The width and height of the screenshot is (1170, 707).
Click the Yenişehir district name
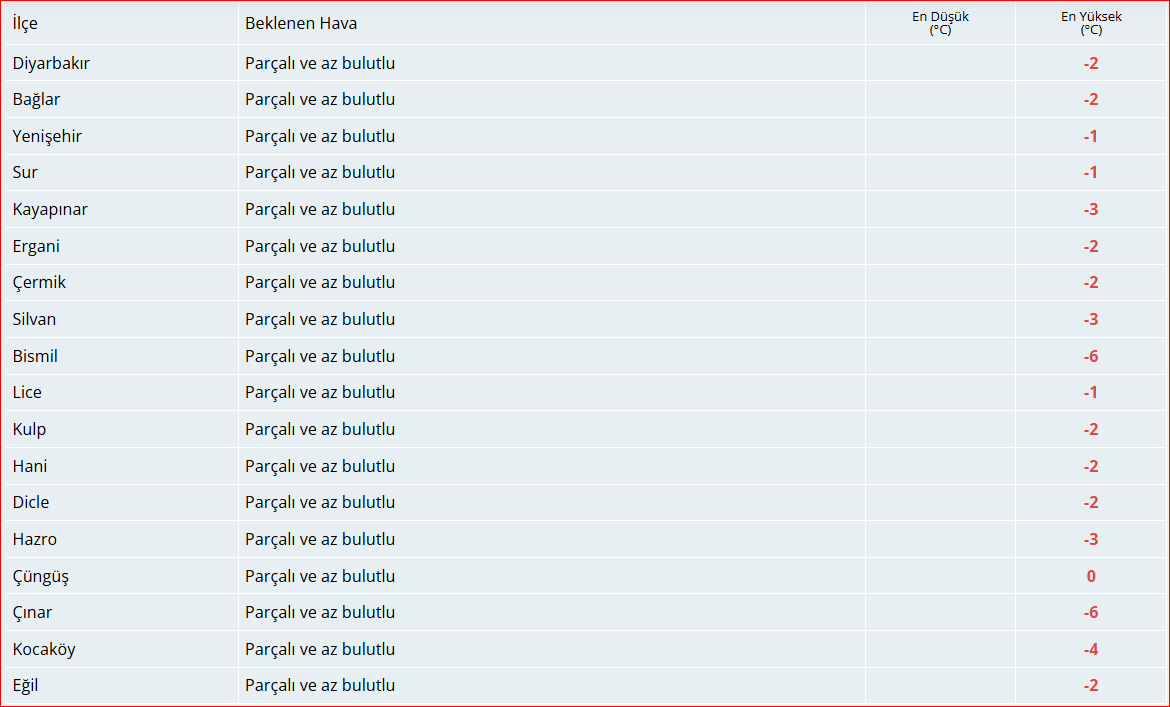tap(47, 136)
